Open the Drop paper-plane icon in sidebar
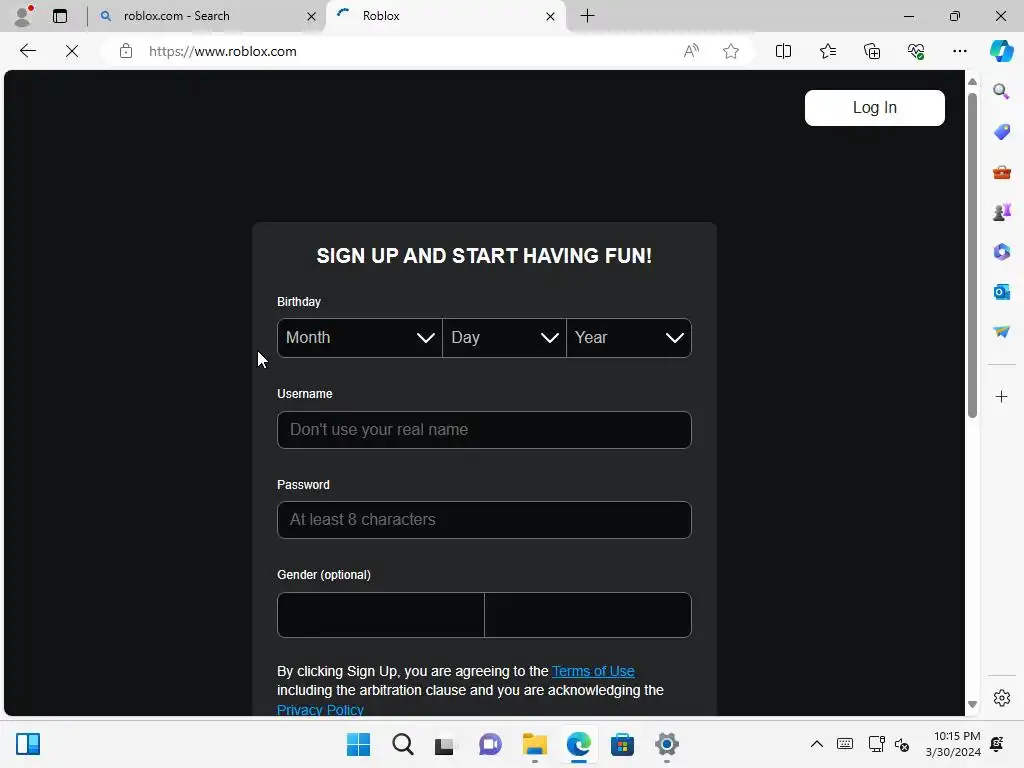This screenshot has width=1024, height=768. tap(1001, 332)
